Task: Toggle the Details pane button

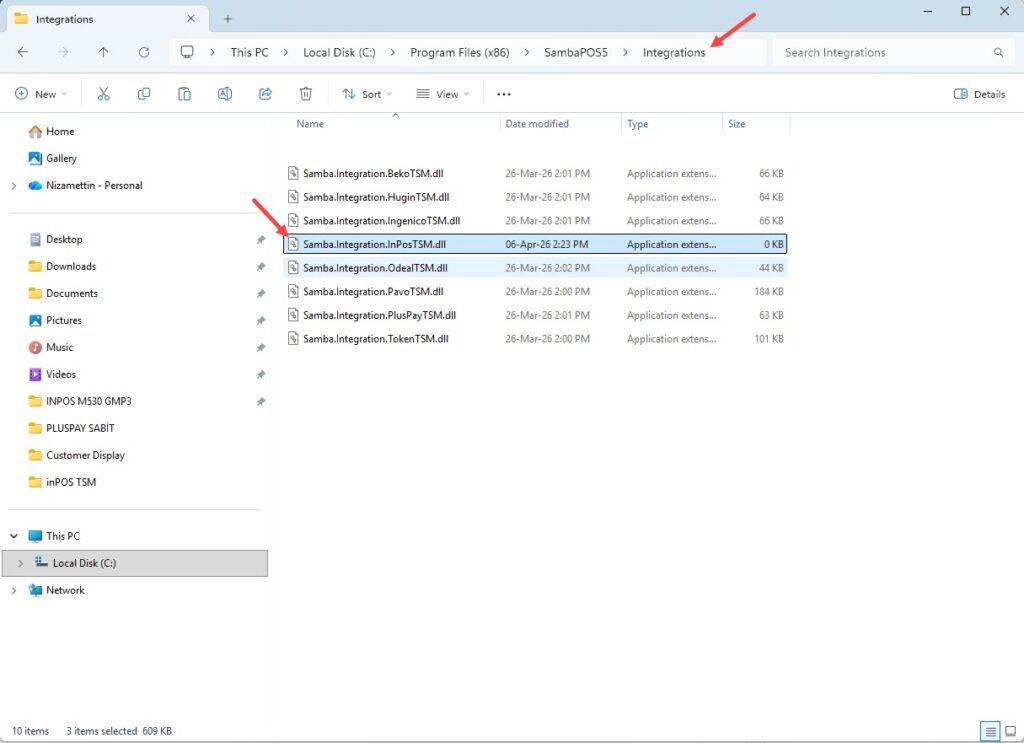Action: tap(979, 94)
